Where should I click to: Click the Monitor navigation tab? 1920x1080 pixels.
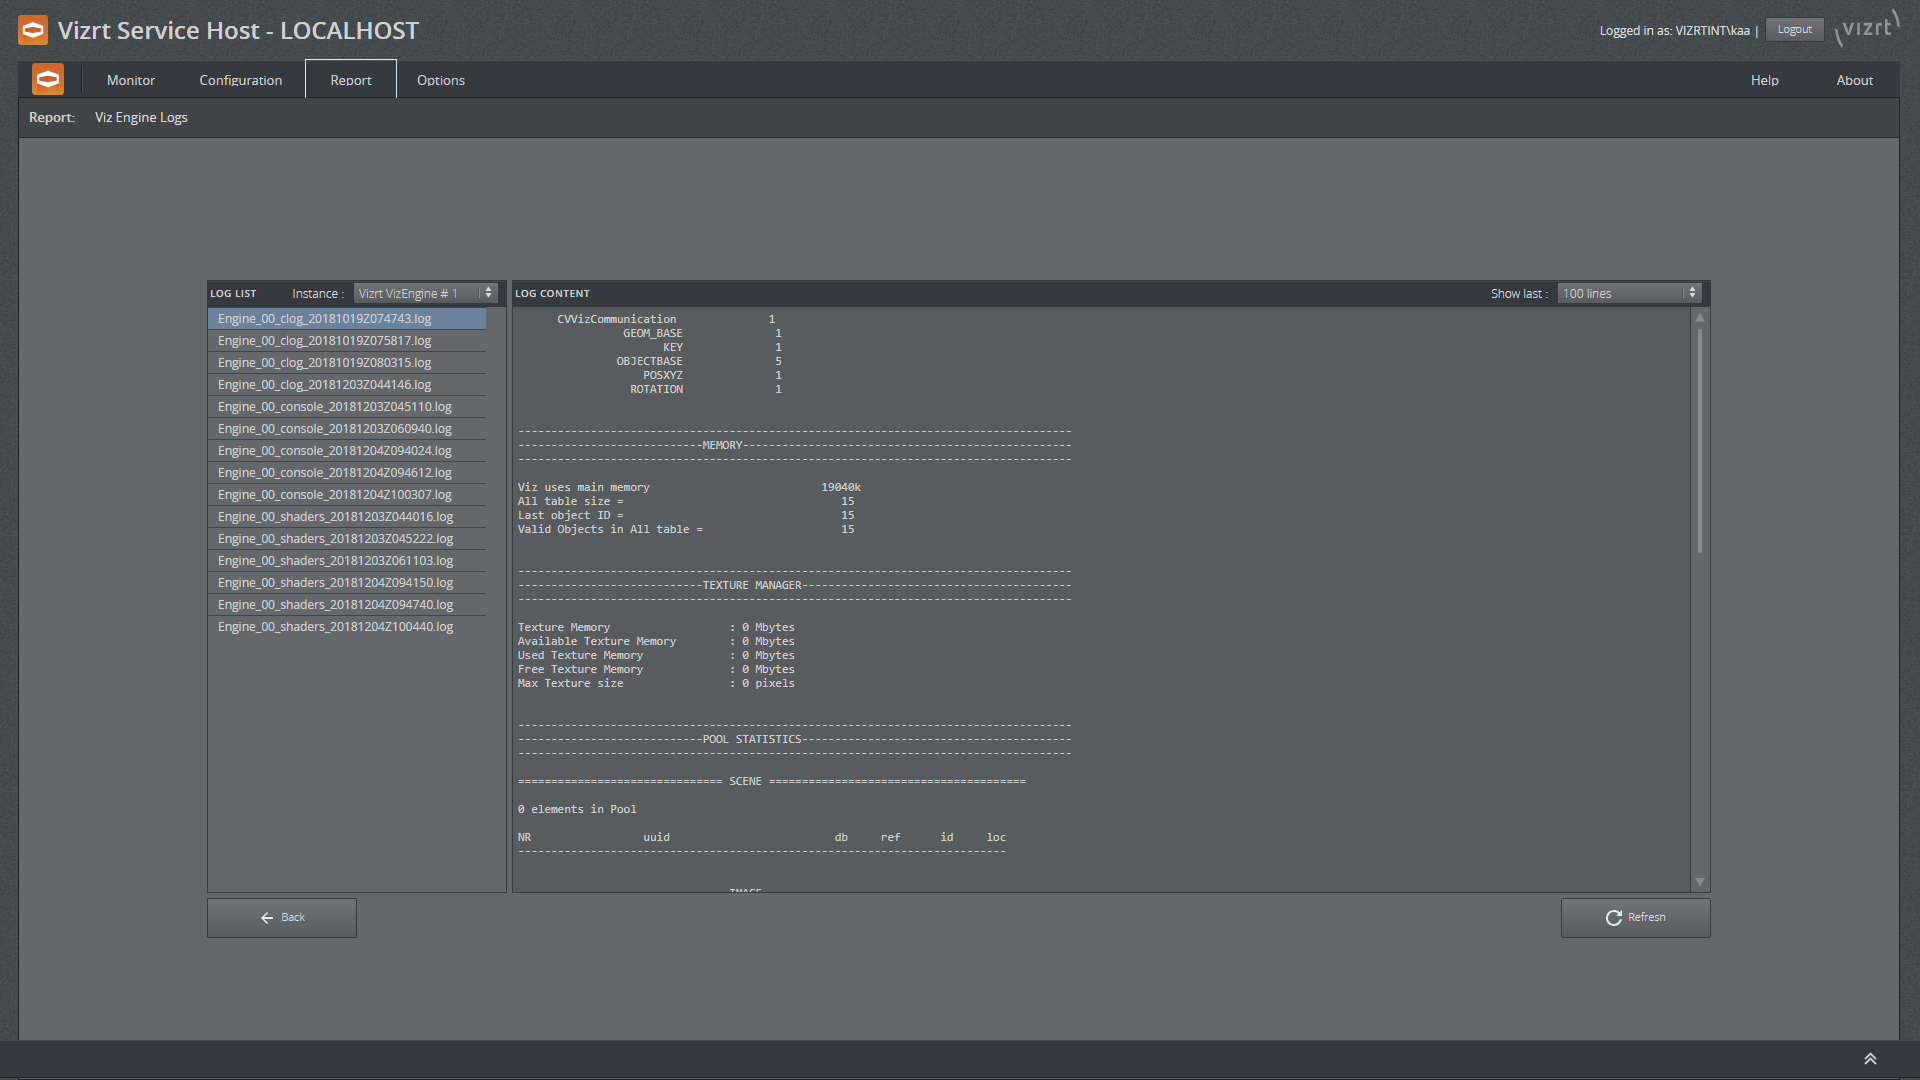click(x=129, y=79)
